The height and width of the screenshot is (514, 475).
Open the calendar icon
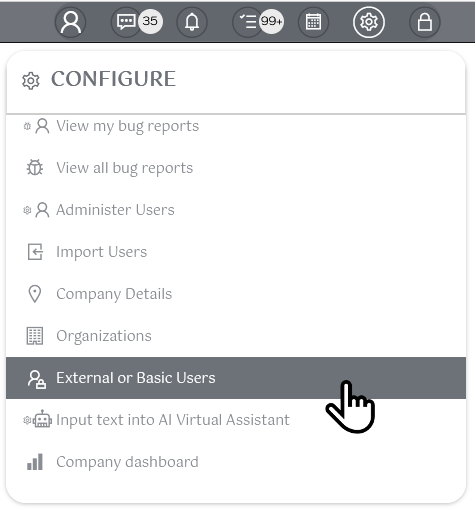[x=313, y=22]
